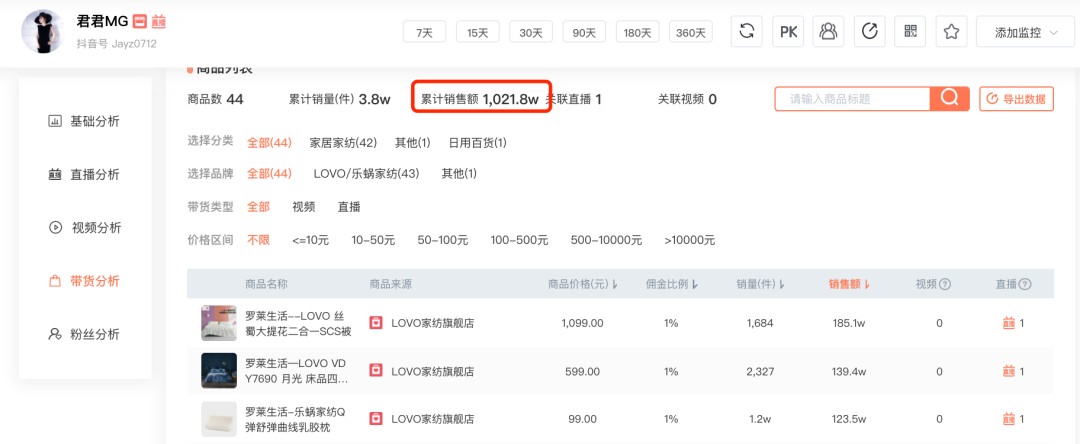Click LOVO store icon in 99.00 row

375,419
